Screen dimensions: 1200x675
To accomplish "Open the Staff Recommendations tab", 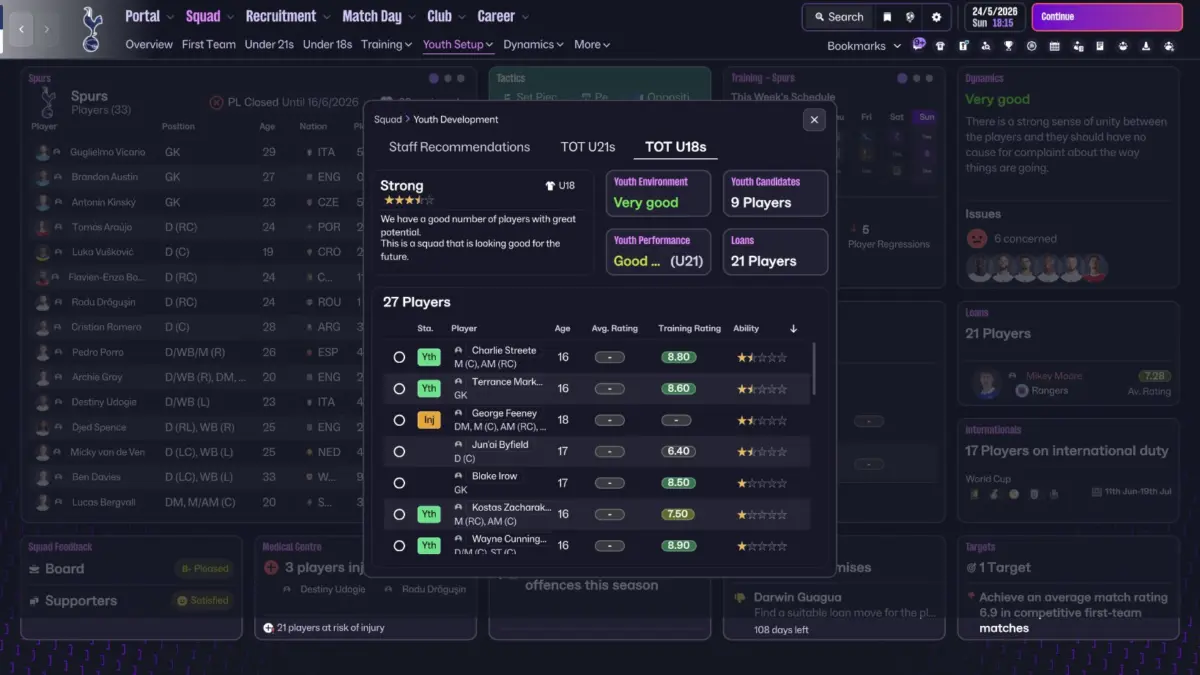I will (459, 147).
